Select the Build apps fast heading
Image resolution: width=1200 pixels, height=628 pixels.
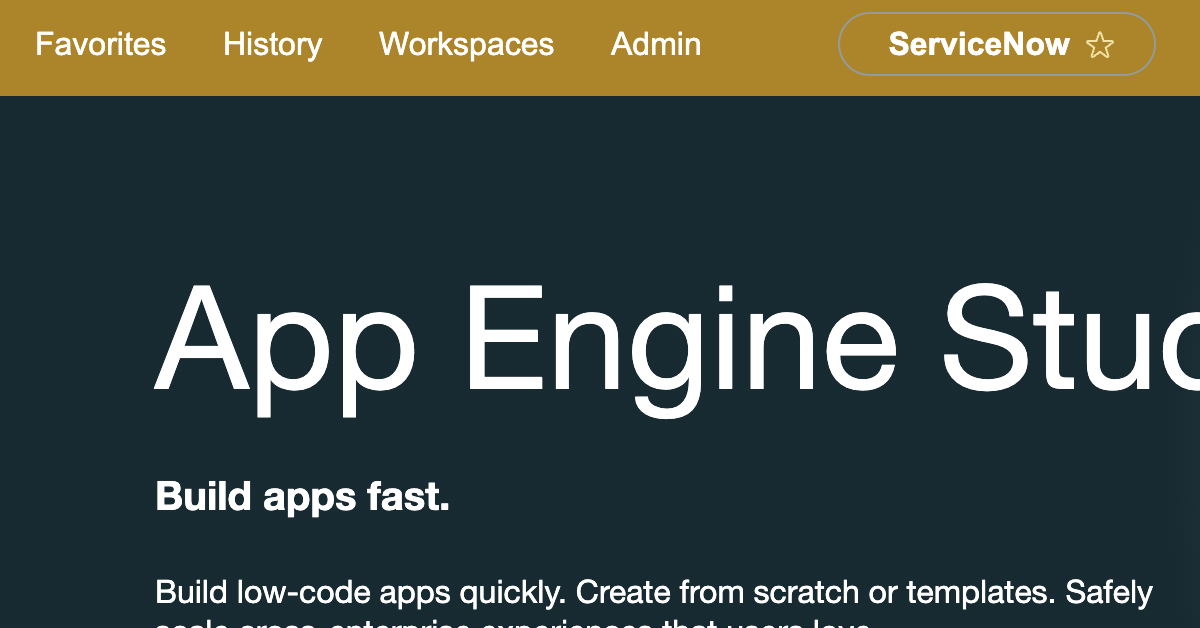click(302, 496)
